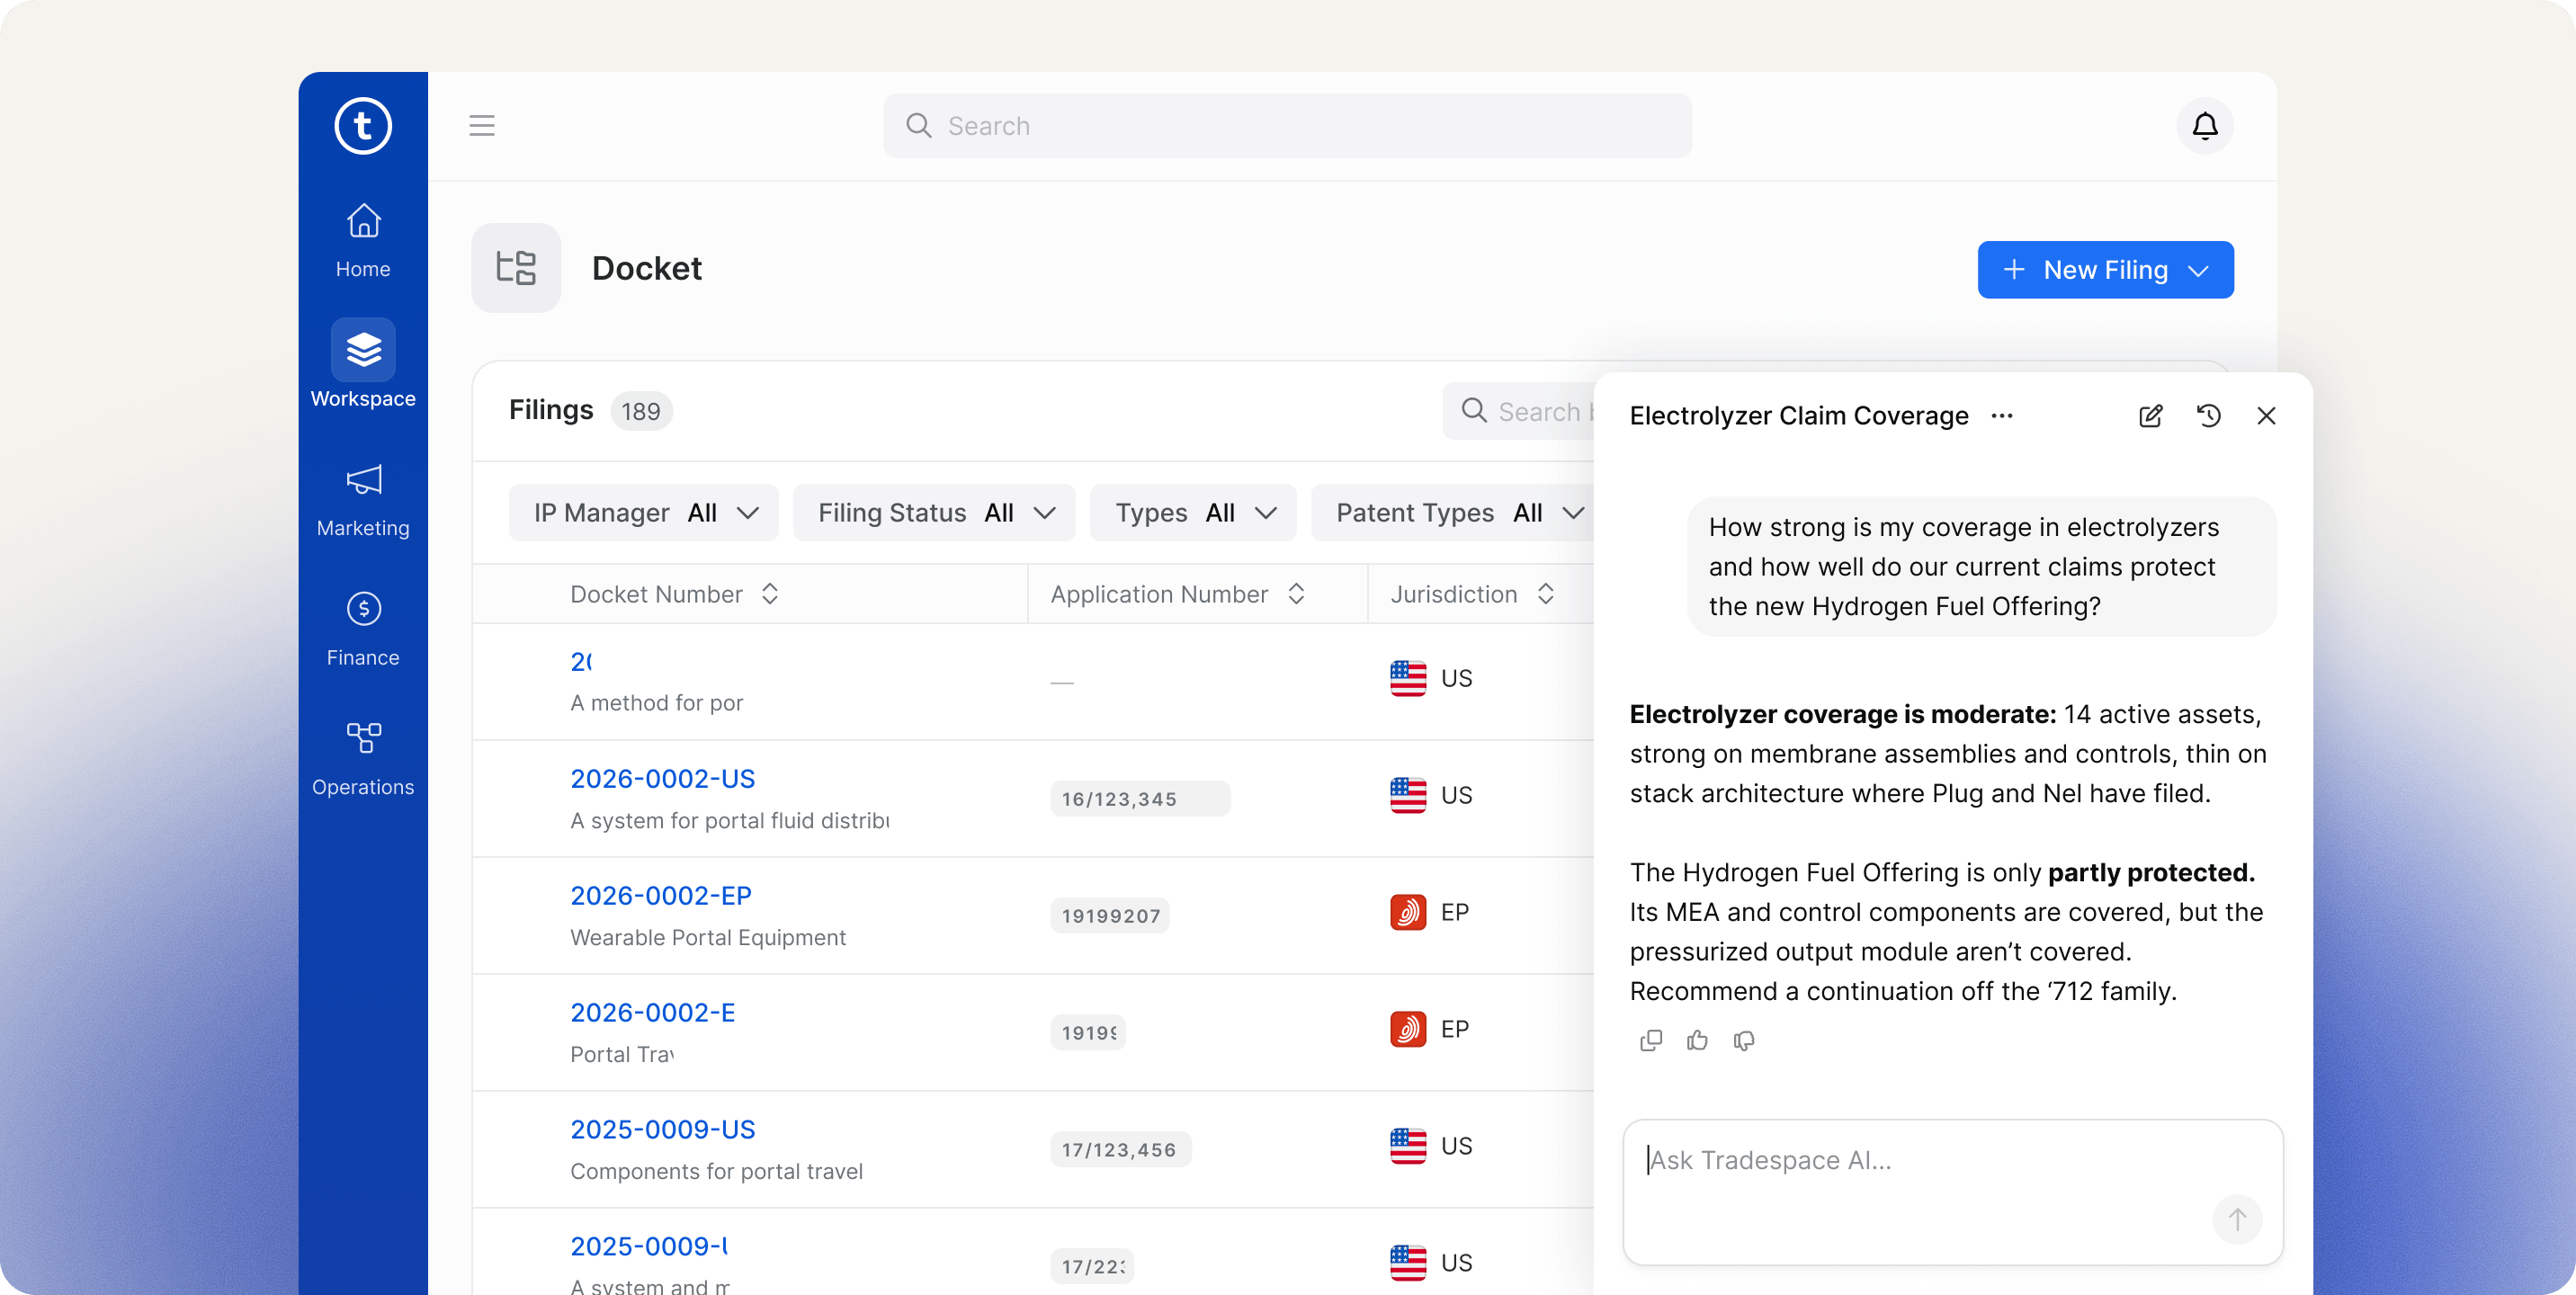Toggle the hamburger menu icon

(482, 126)
